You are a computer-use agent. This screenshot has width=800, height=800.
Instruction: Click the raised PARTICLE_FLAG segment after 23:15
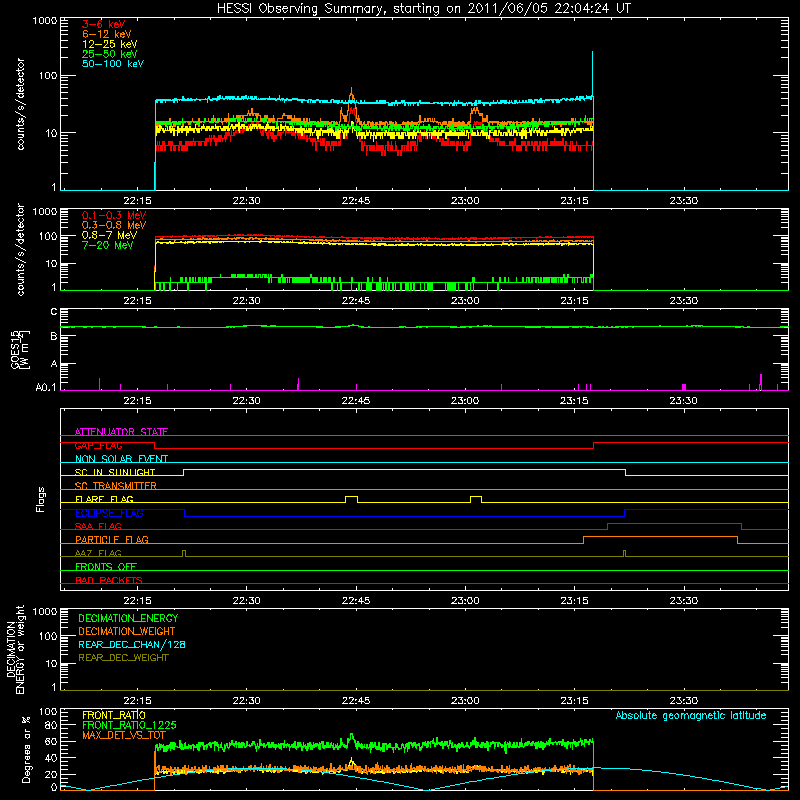pyautogui.click(x=661, y=537)
